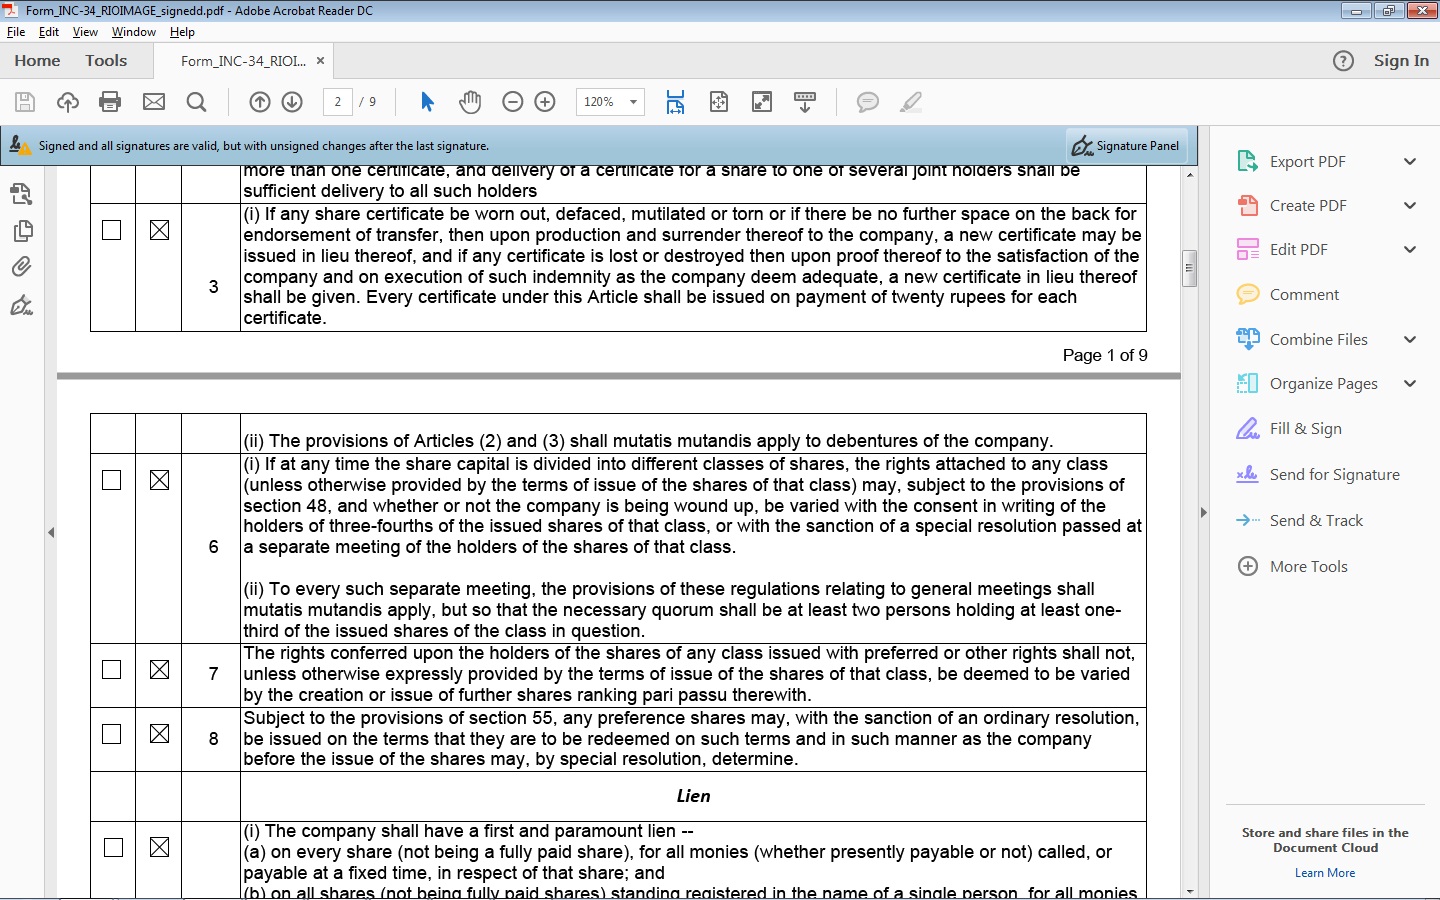Open the zoom percentage dropdown
Viewport: 1440px width, 900px height.
pyautogui.click(x=632, y=102)
